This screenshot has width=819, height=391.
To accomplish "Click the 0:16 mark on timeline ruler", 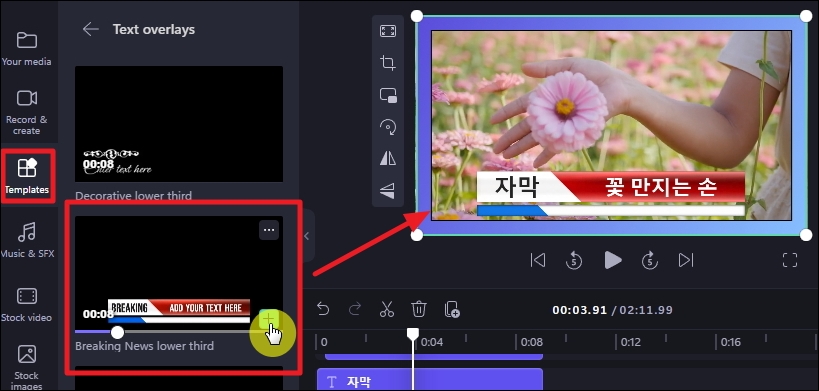I will pos(730,342).
